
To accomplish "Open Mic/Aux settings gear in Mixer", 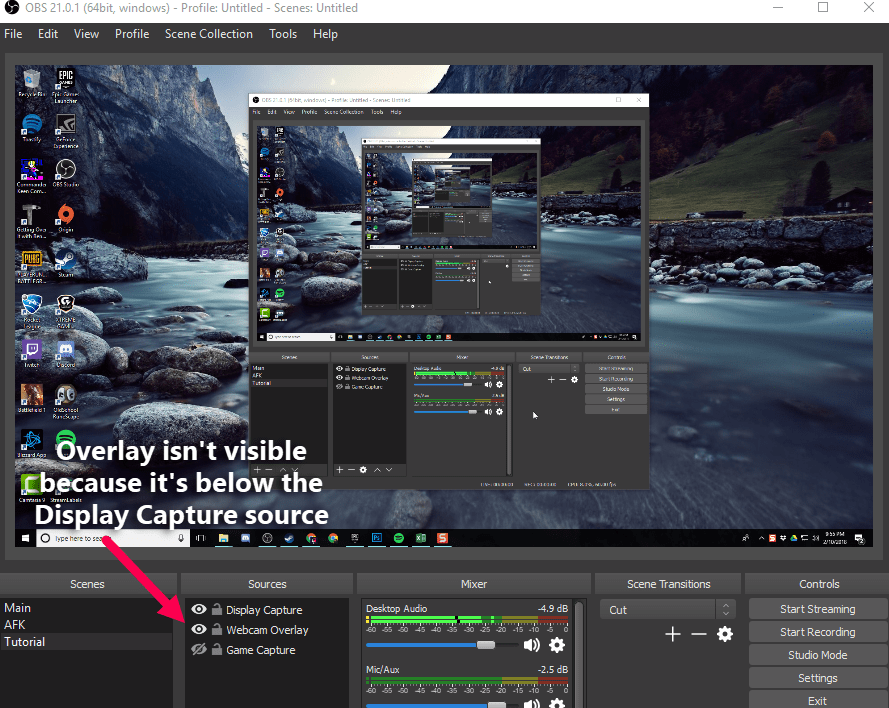I will tap(556, 703).
